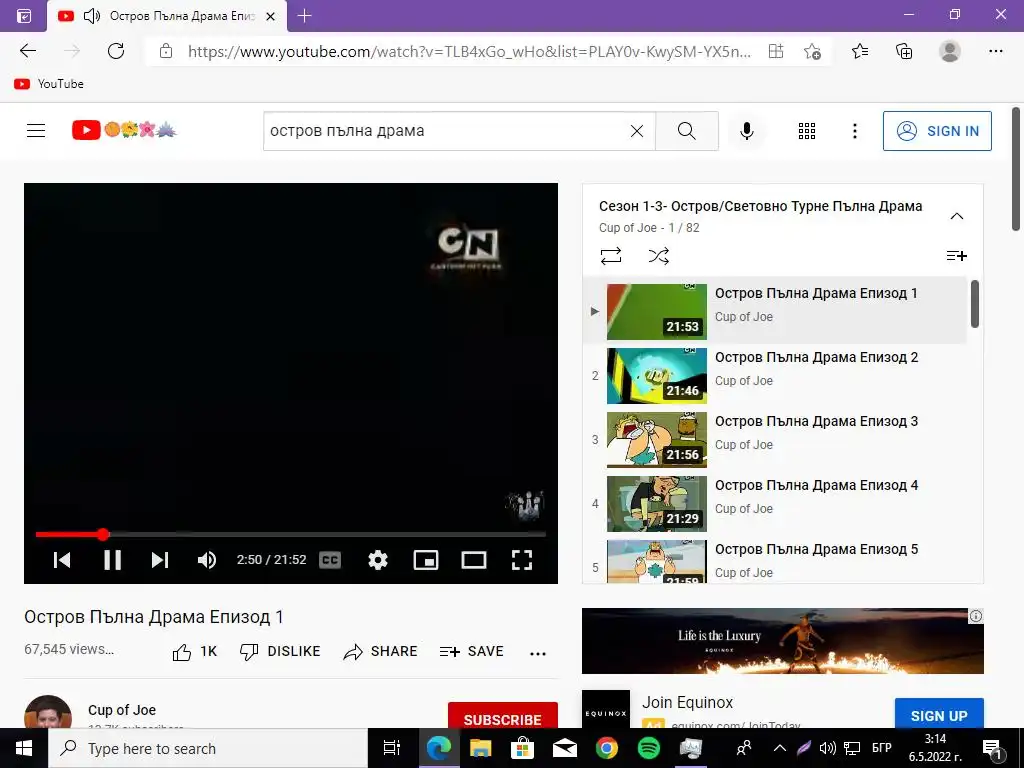
Task: Click the Equinox SIGN UP ad button
Action: pos(938,713)
